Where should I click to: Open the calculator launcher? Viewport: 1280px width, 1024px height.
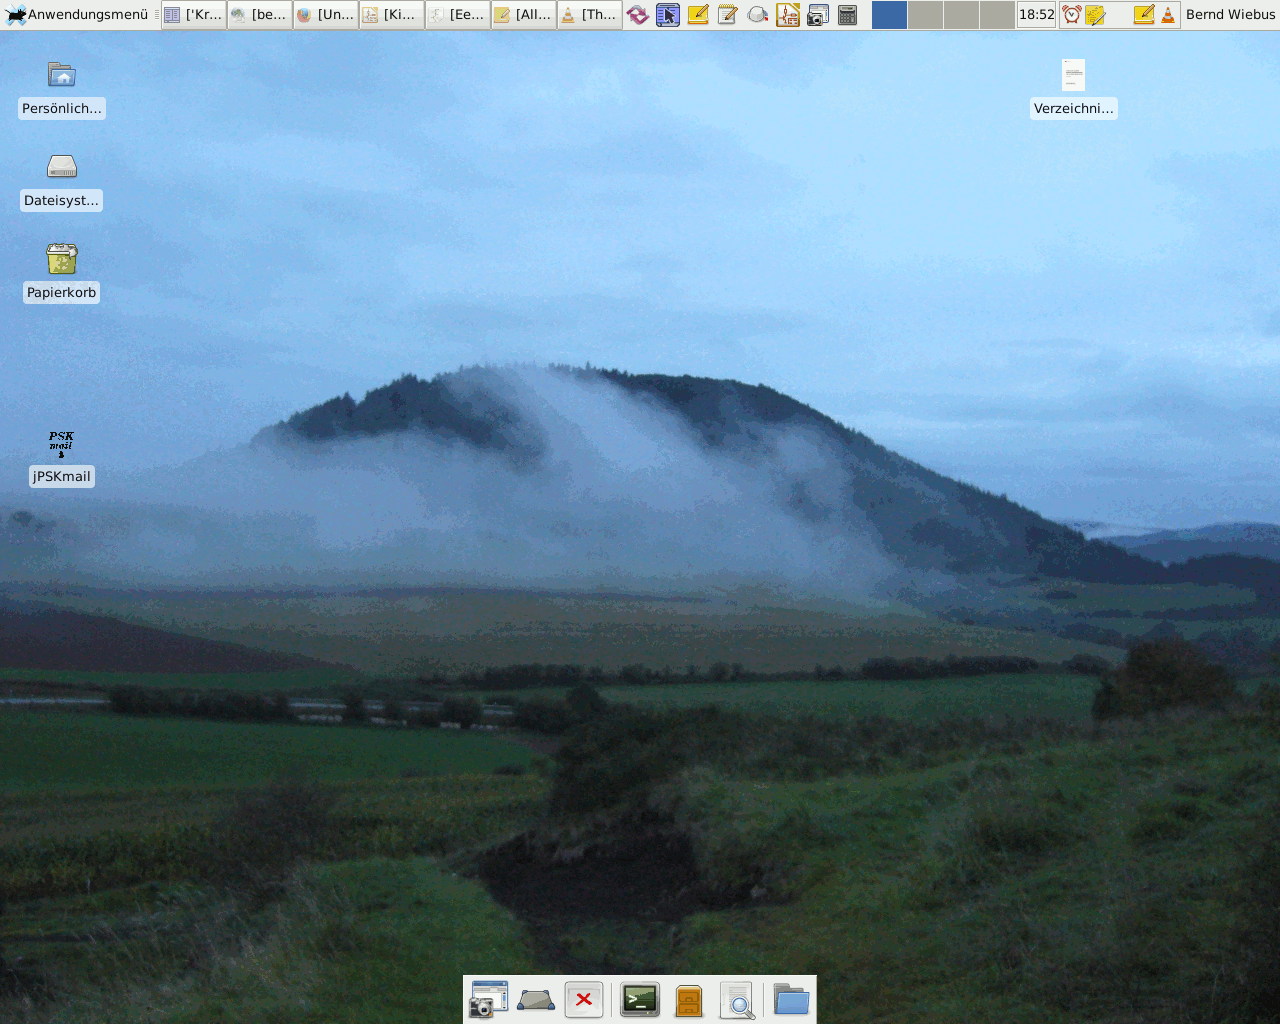coord(848,14)
